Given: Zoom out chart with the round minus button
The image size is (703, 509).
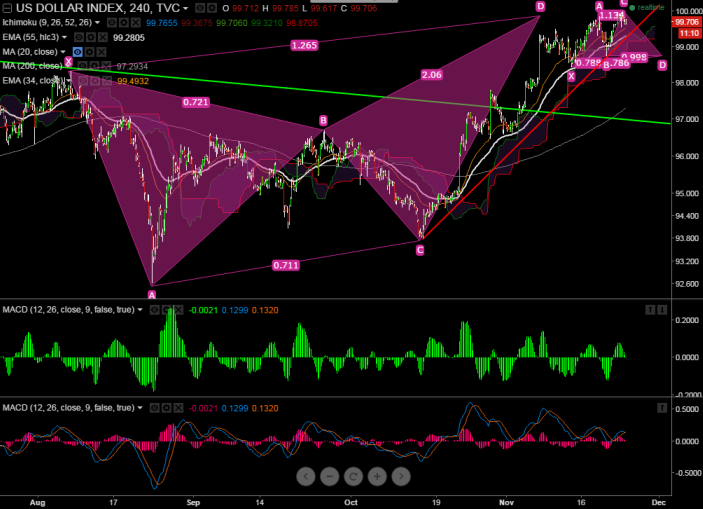Looking at the screenshot, I should click(330, 476).
